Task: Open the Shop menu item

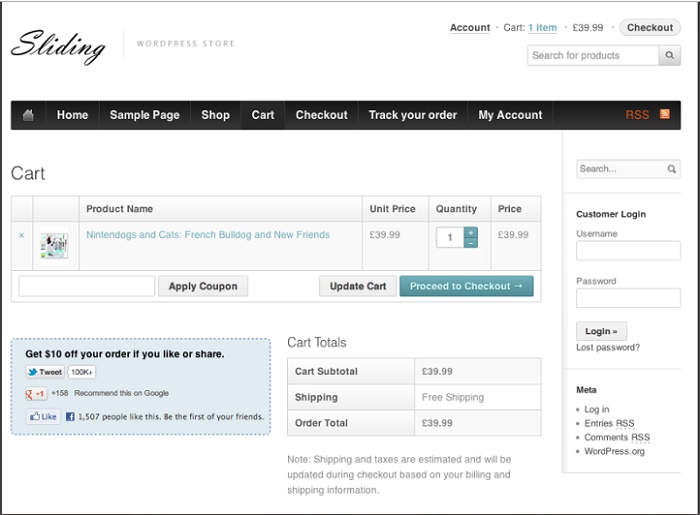Action: tap(215, 115)
